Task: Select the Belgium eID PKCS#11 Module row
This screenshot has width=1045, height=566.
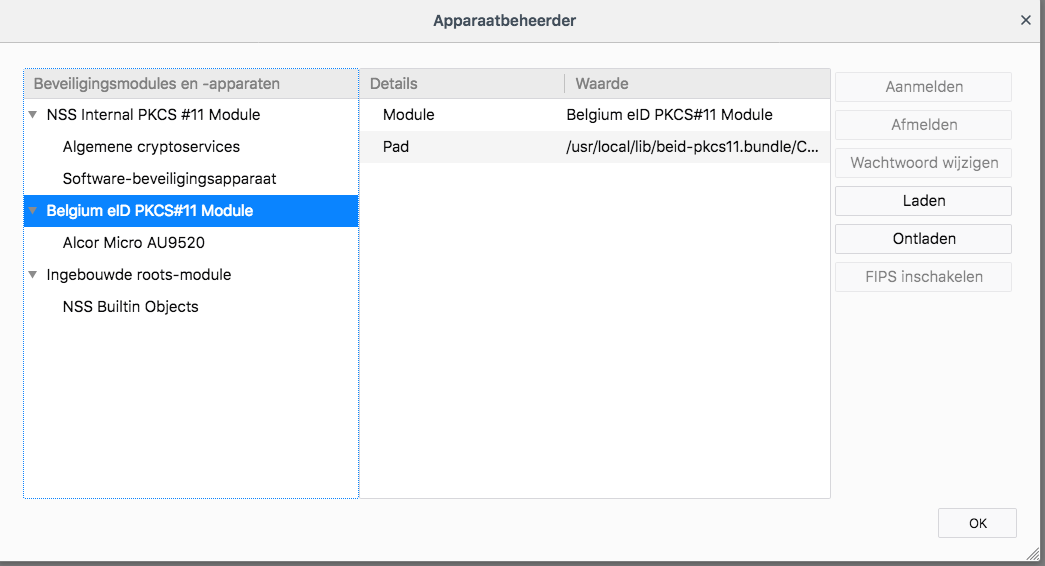Action: tap(150, 211)
